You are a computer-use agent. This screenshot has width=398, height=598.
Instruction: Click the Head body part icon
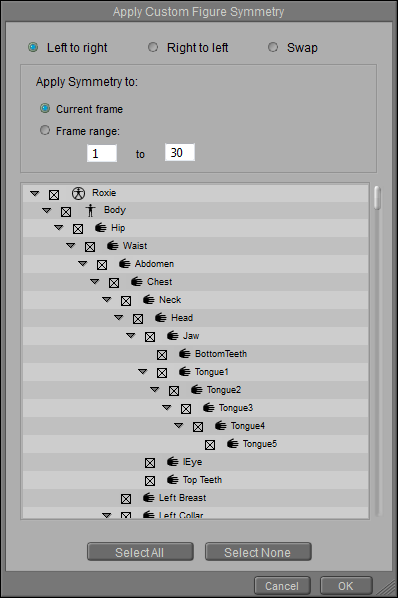pyautogui.click(x=160, y=318)
